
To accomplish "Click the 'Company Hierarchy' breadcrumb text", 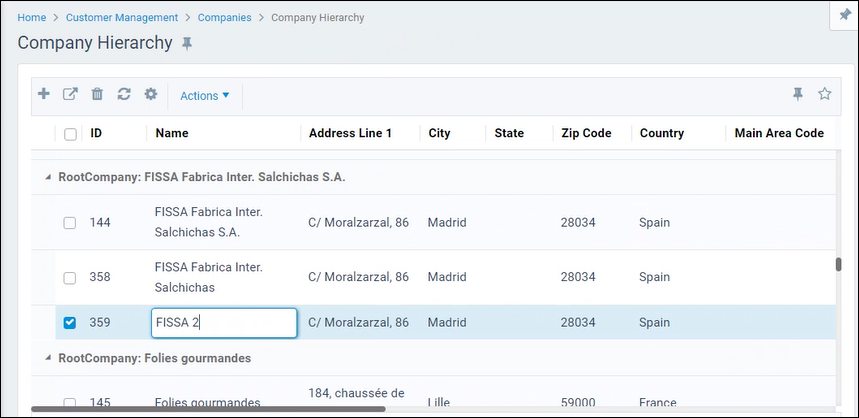I will [318, 18].
